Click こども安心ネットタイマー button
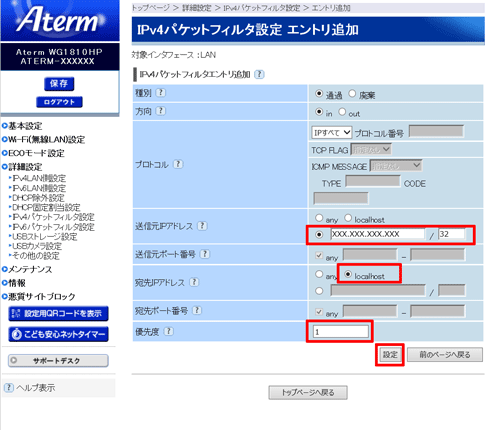The height and width of the screenshot is (430, 500). click(58, 334)
